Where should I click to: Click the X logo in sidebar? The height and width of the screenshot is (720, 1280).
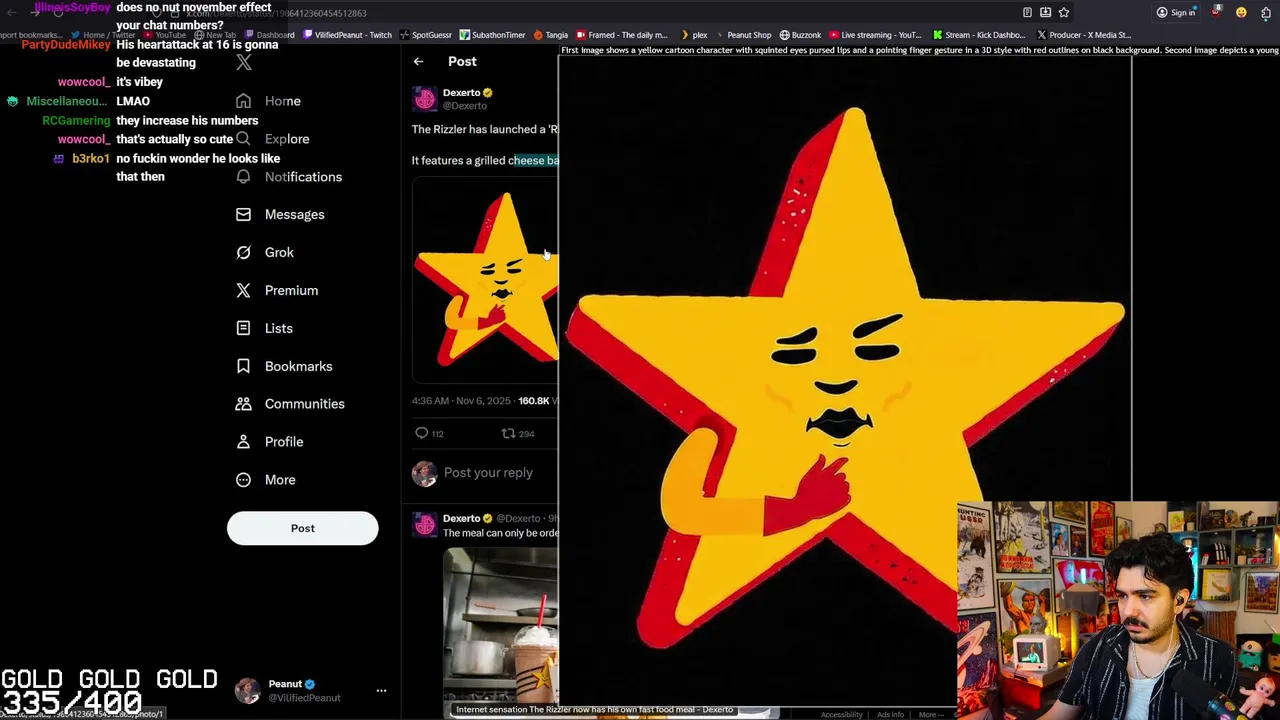coord(244,63)
